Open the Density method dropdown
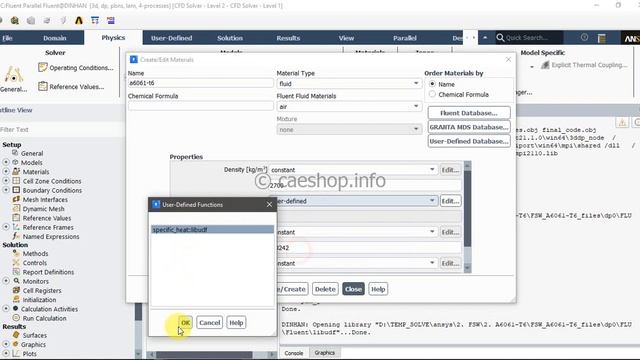The height and width of the screenshot is (360, 640). tap(353, 169)
